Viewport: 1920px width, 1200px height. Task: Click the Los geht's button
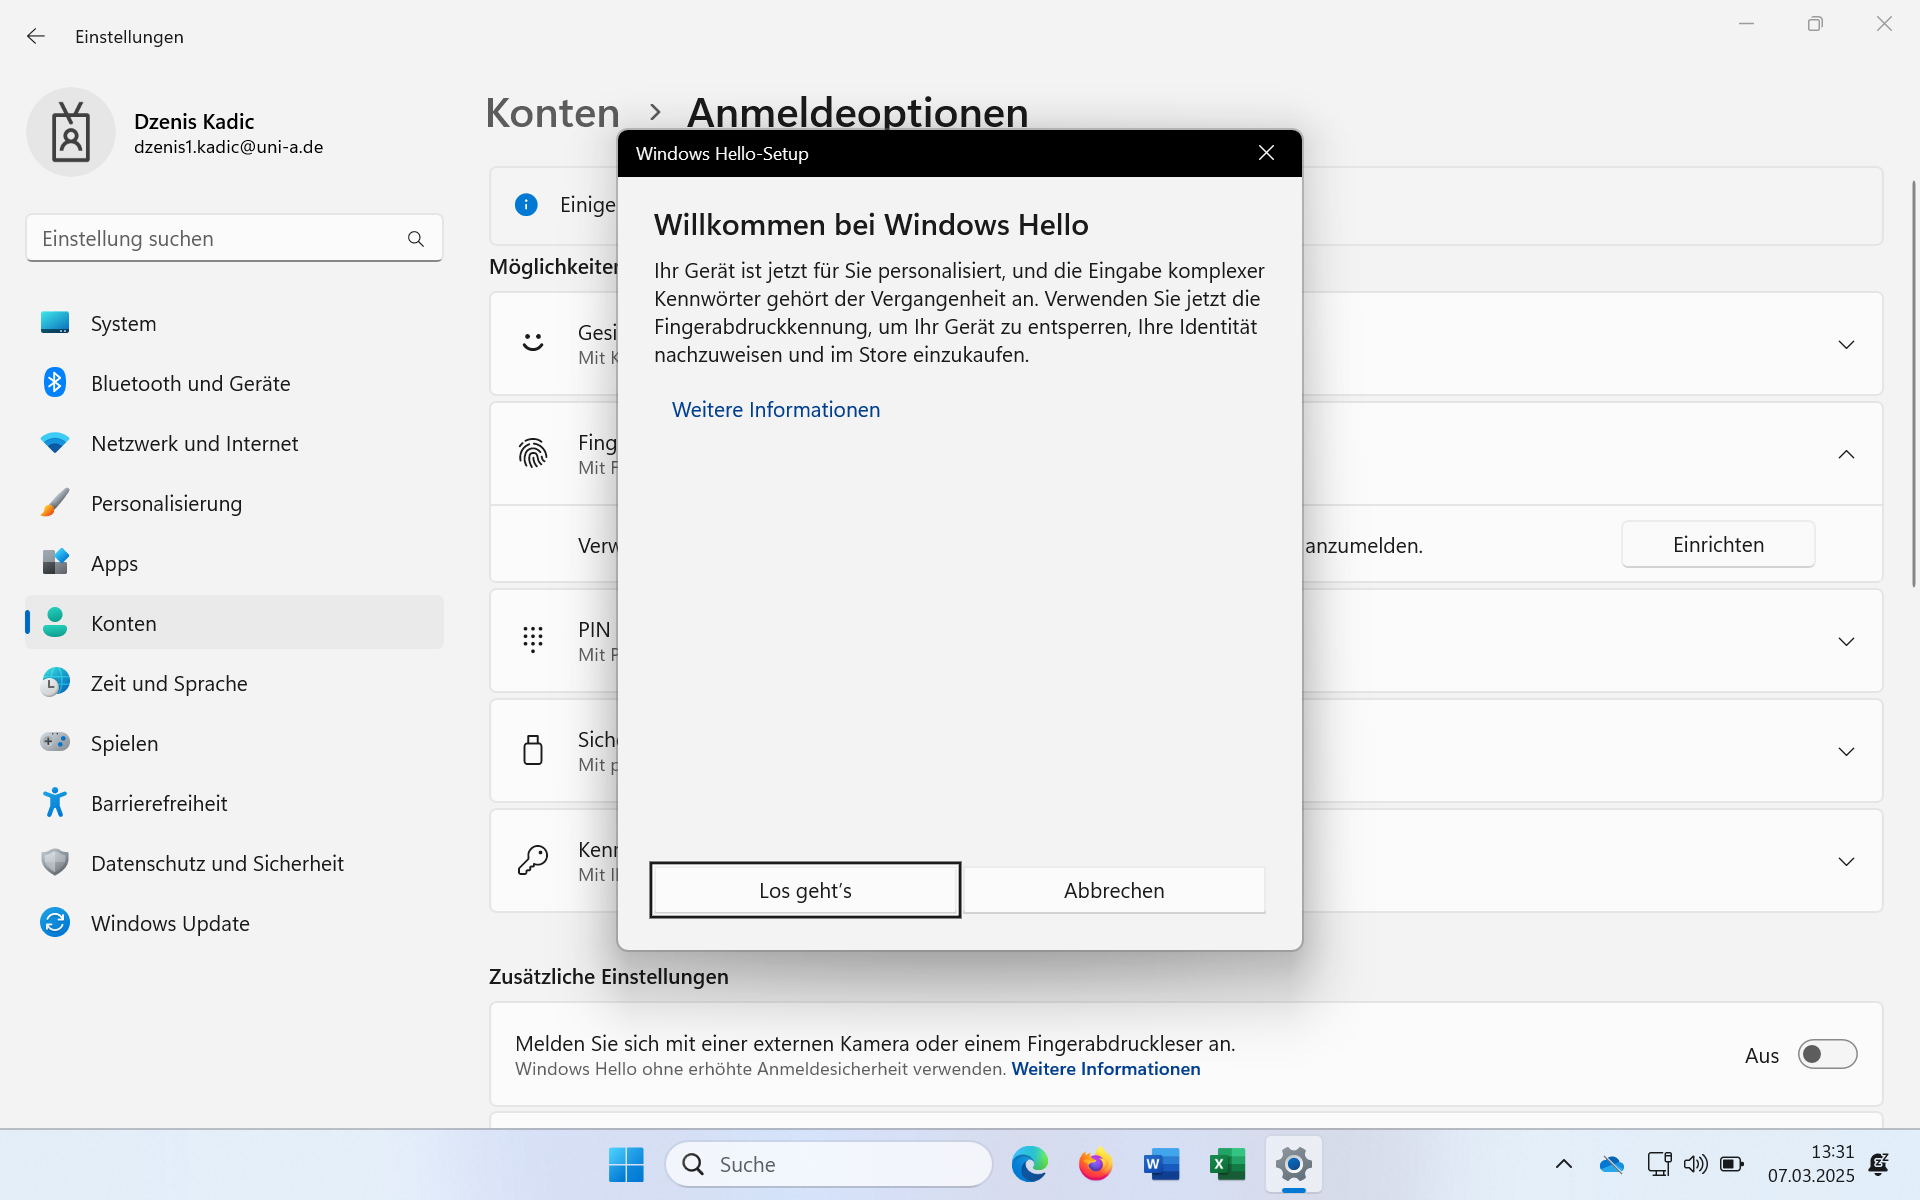[x=805, y=890]
